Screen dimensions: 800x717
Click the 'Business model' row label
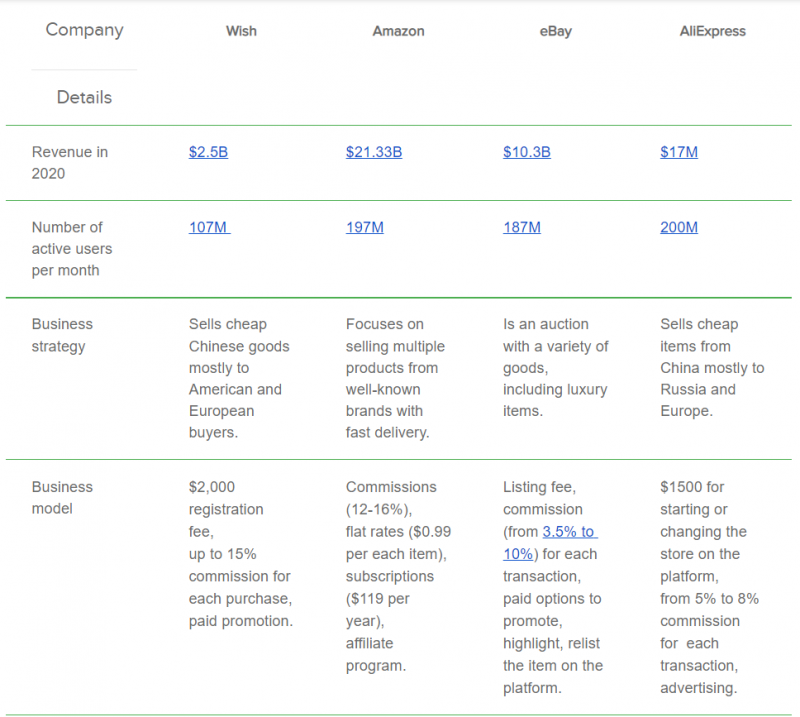click(x=62, y=498)
